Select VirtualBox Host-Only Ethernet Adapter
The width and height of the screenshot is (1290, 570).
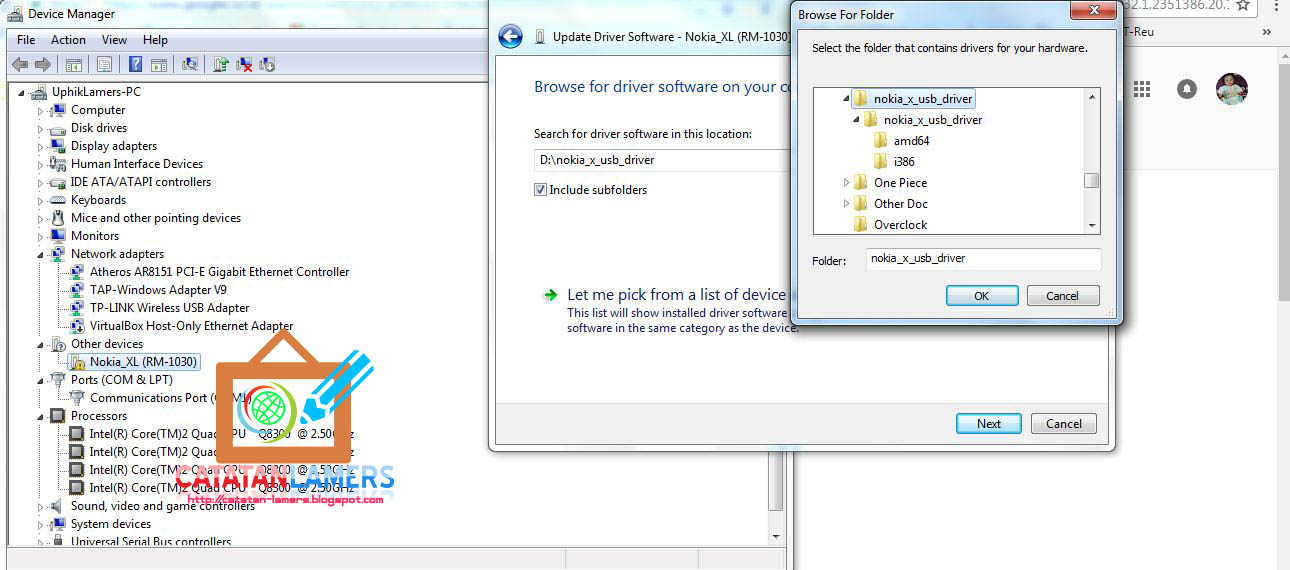191,326
